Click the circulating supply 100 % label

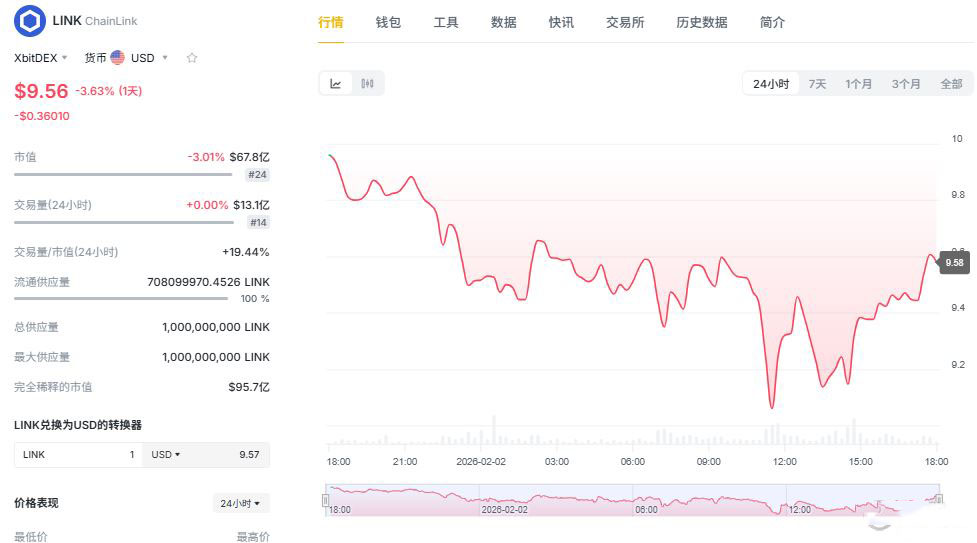tap(255, 299)
